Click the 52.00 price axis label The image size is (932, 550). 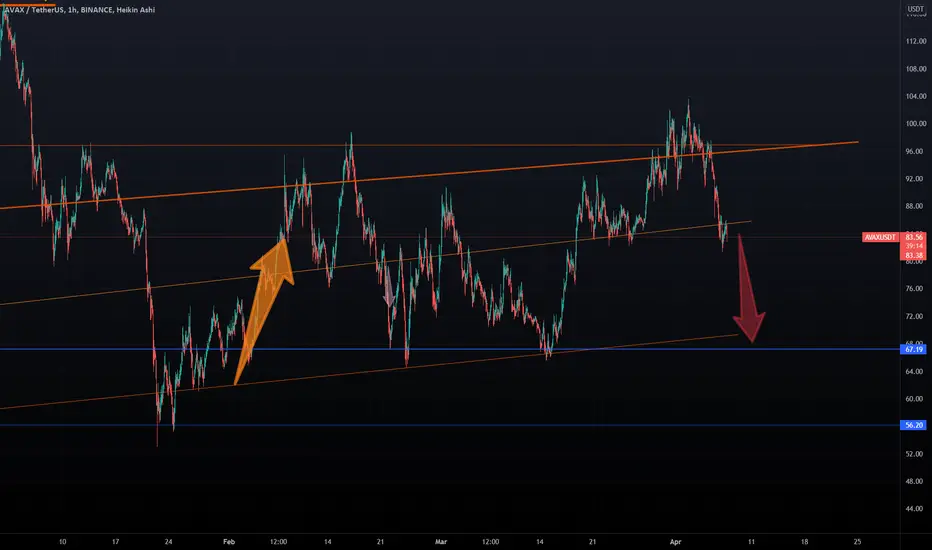tap(914, 454)
